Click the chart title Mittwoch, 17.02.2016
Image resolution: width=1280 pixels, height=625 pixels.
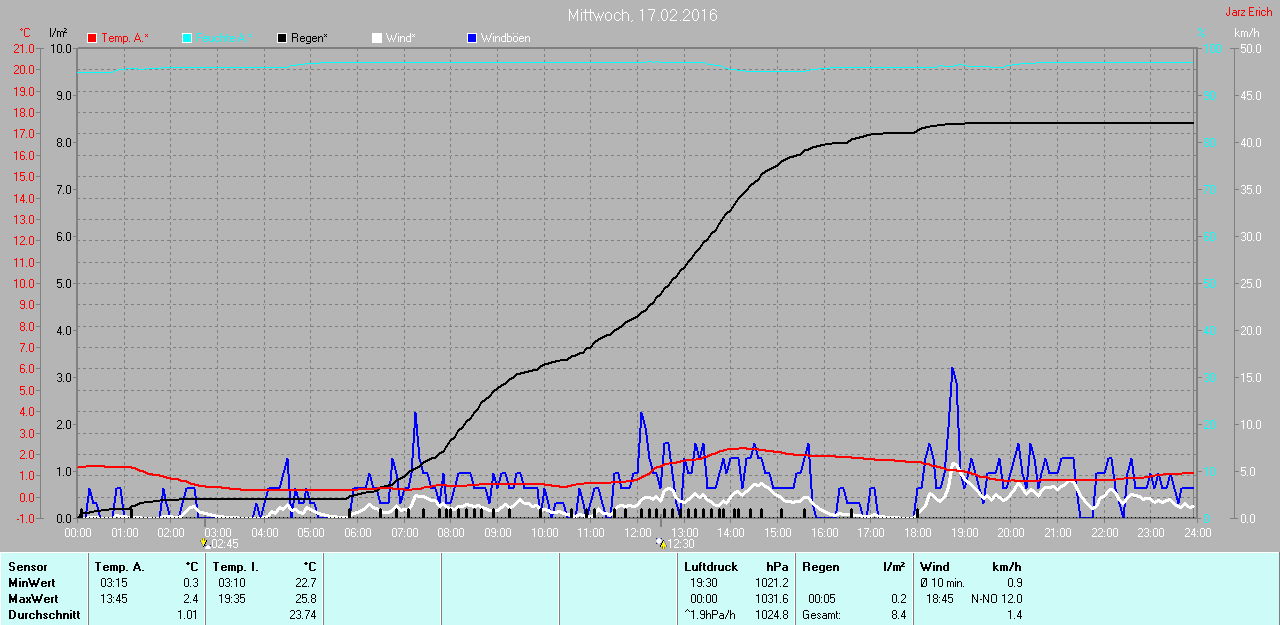pyautogui.click(x=642, y=15)
